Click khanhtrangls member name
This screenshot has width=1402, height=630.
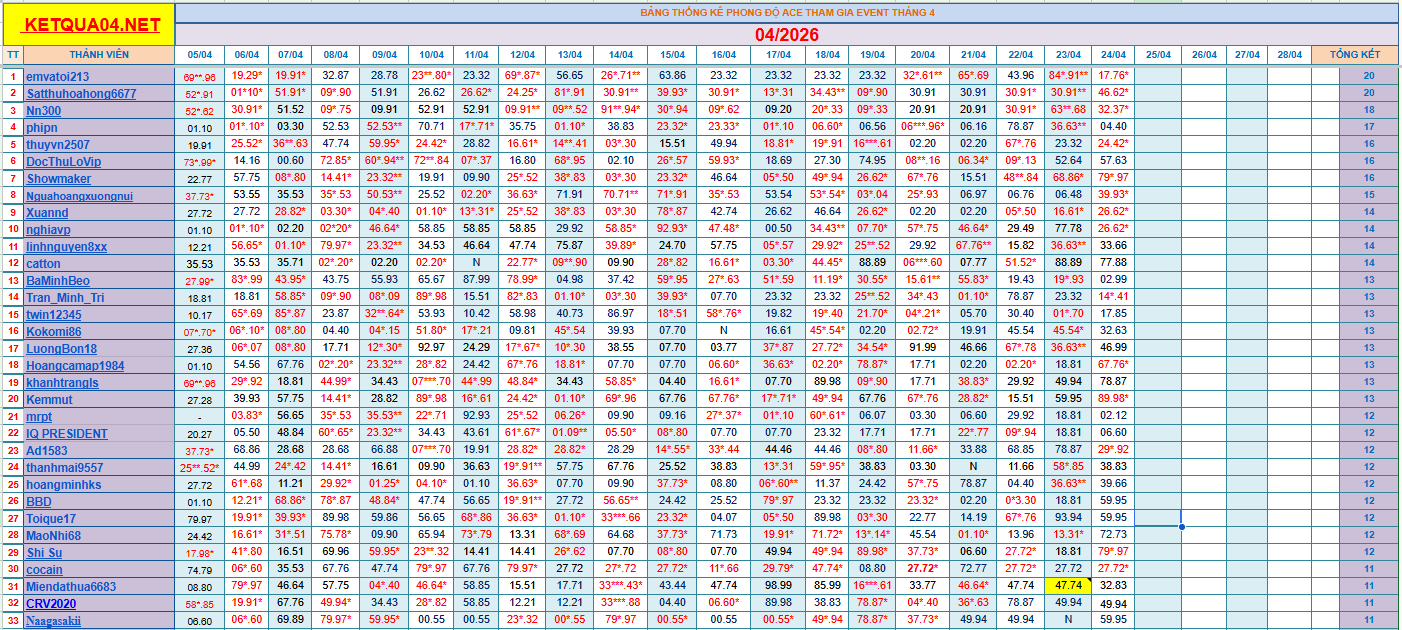(62, 382)
